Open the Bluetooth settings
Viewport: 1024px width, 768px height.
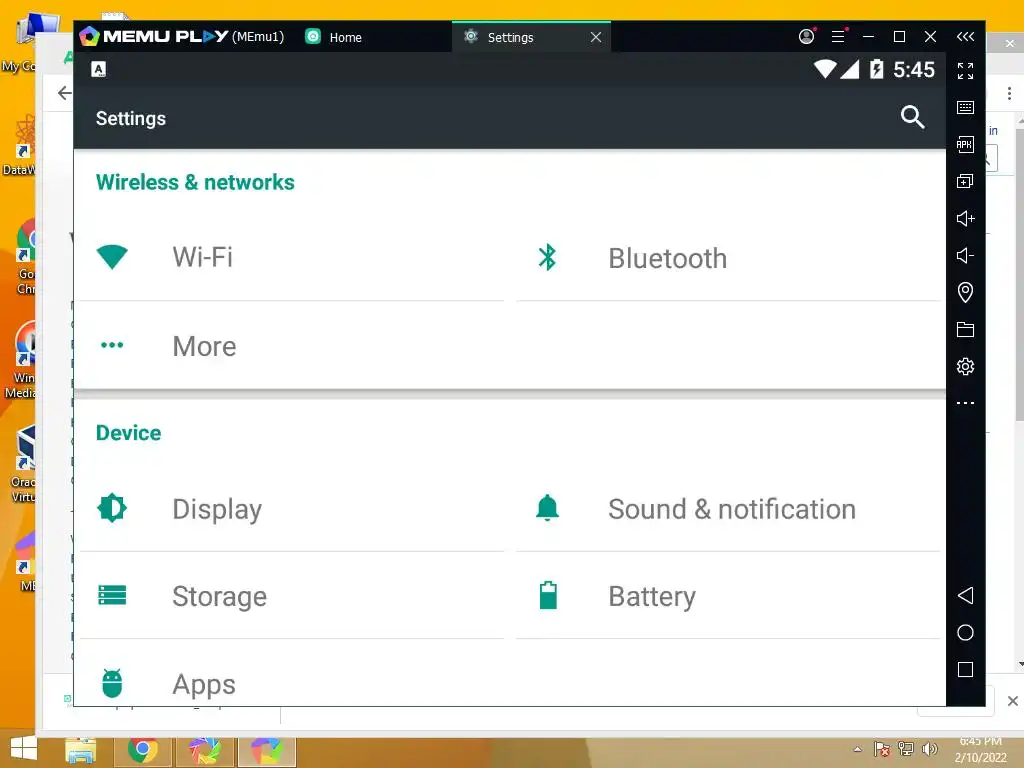click(x=728, y=257)
